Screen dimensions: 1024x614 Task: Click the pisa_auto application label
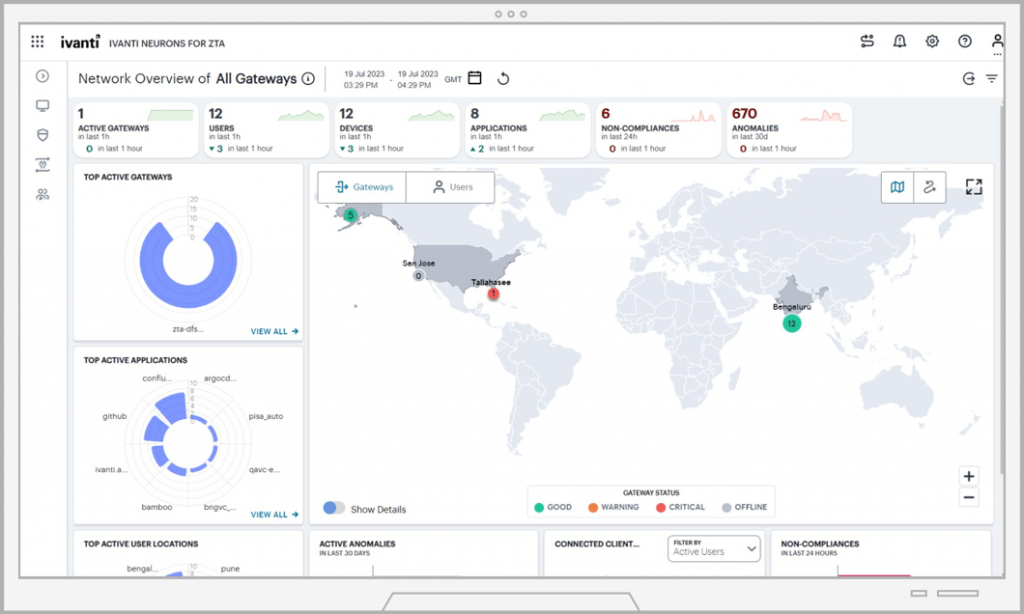(x=266, y=416)
